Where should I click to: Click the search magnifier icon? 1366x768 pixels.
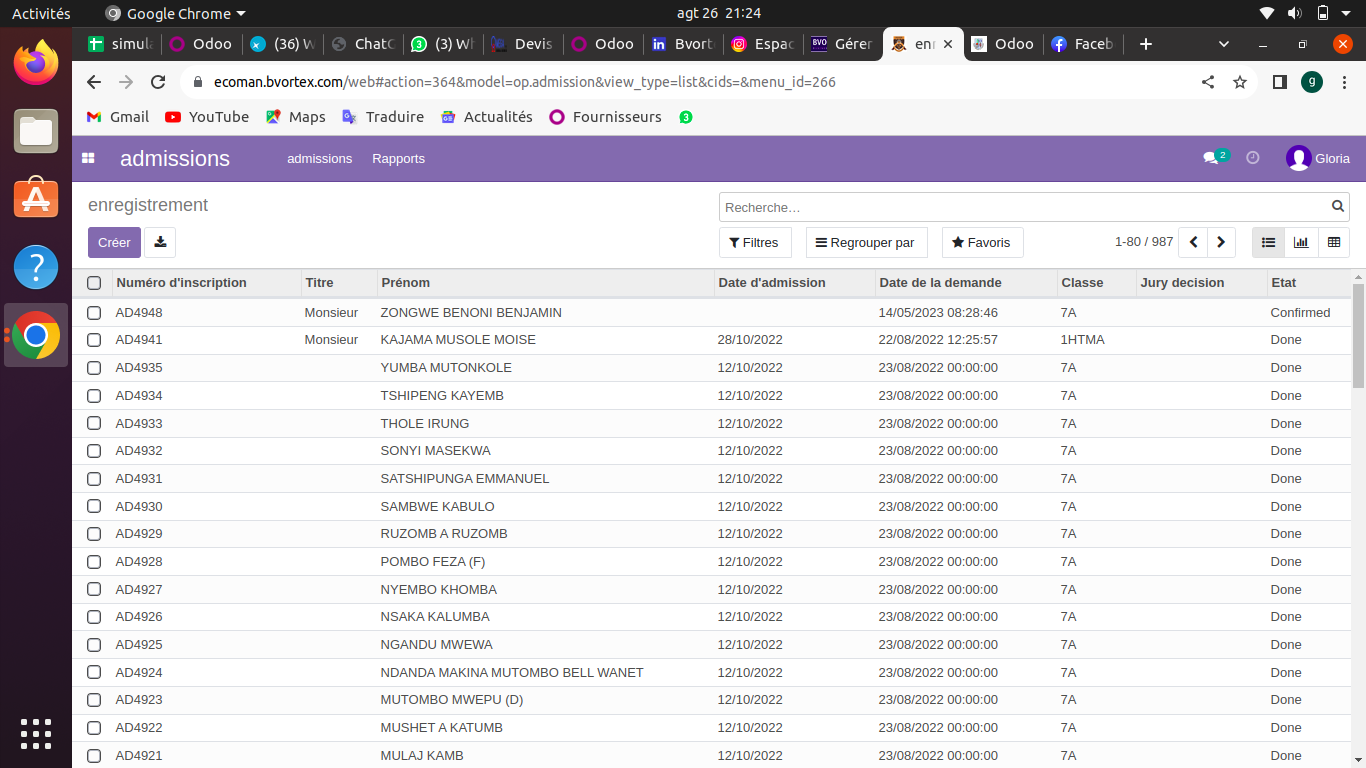[x=1338, y=207]
